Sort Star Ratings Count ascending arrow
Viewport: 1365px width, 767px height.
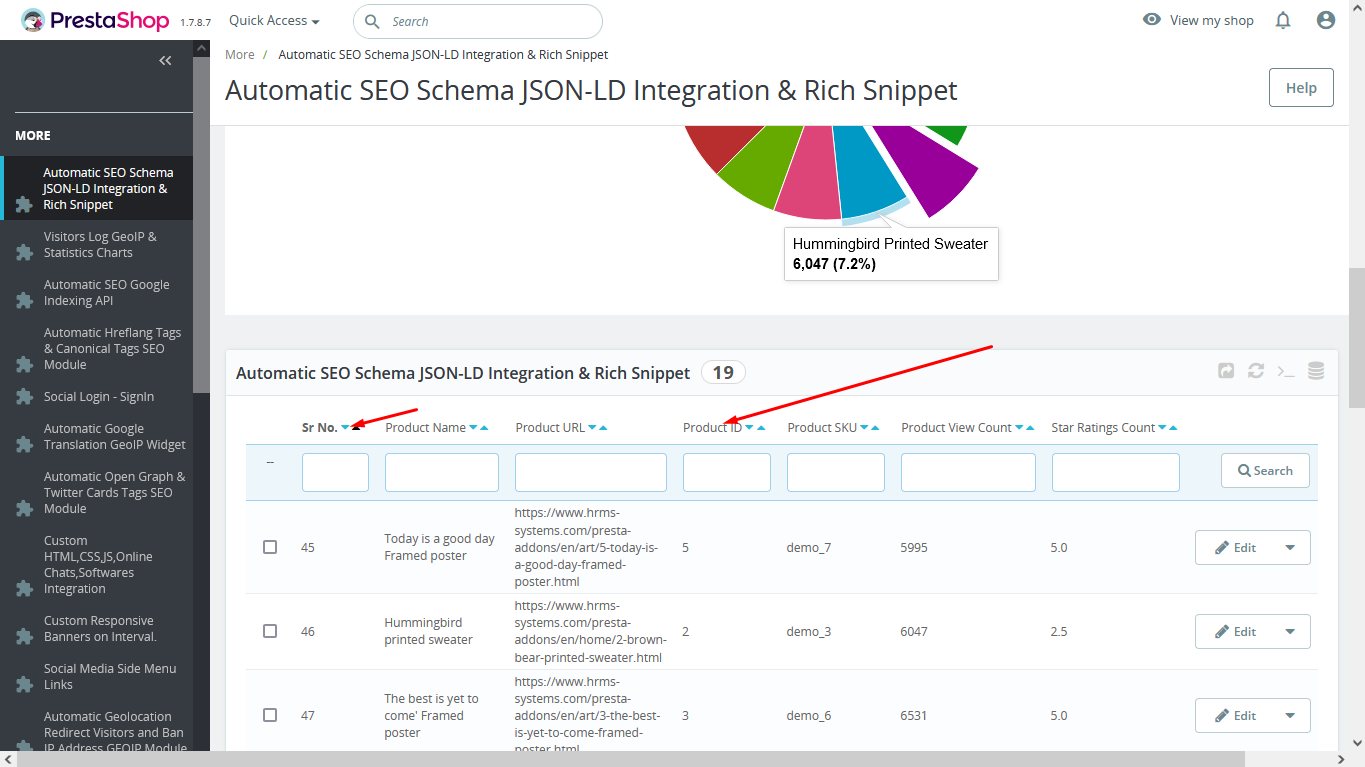(x=1174, y=428)
